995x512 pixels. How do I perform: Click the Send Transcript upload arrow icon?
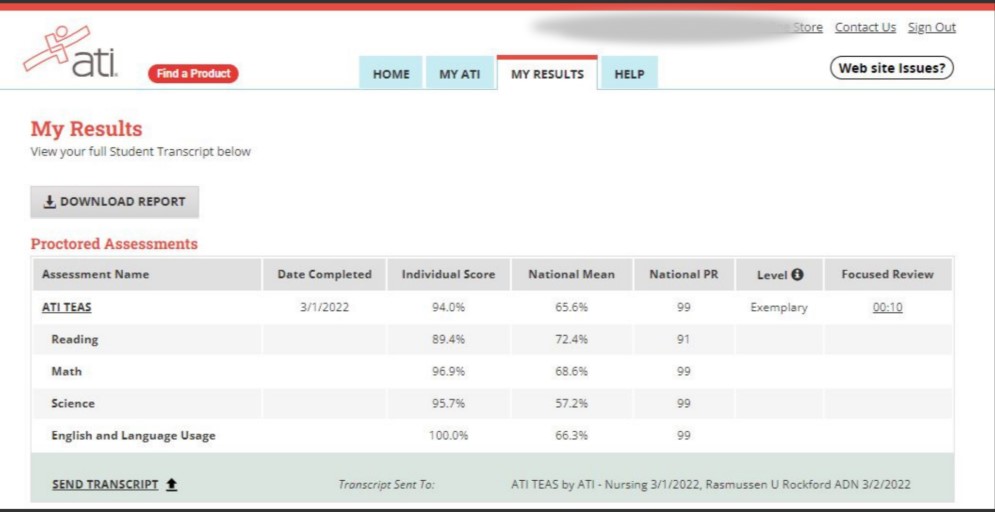(x=171, y=484)
